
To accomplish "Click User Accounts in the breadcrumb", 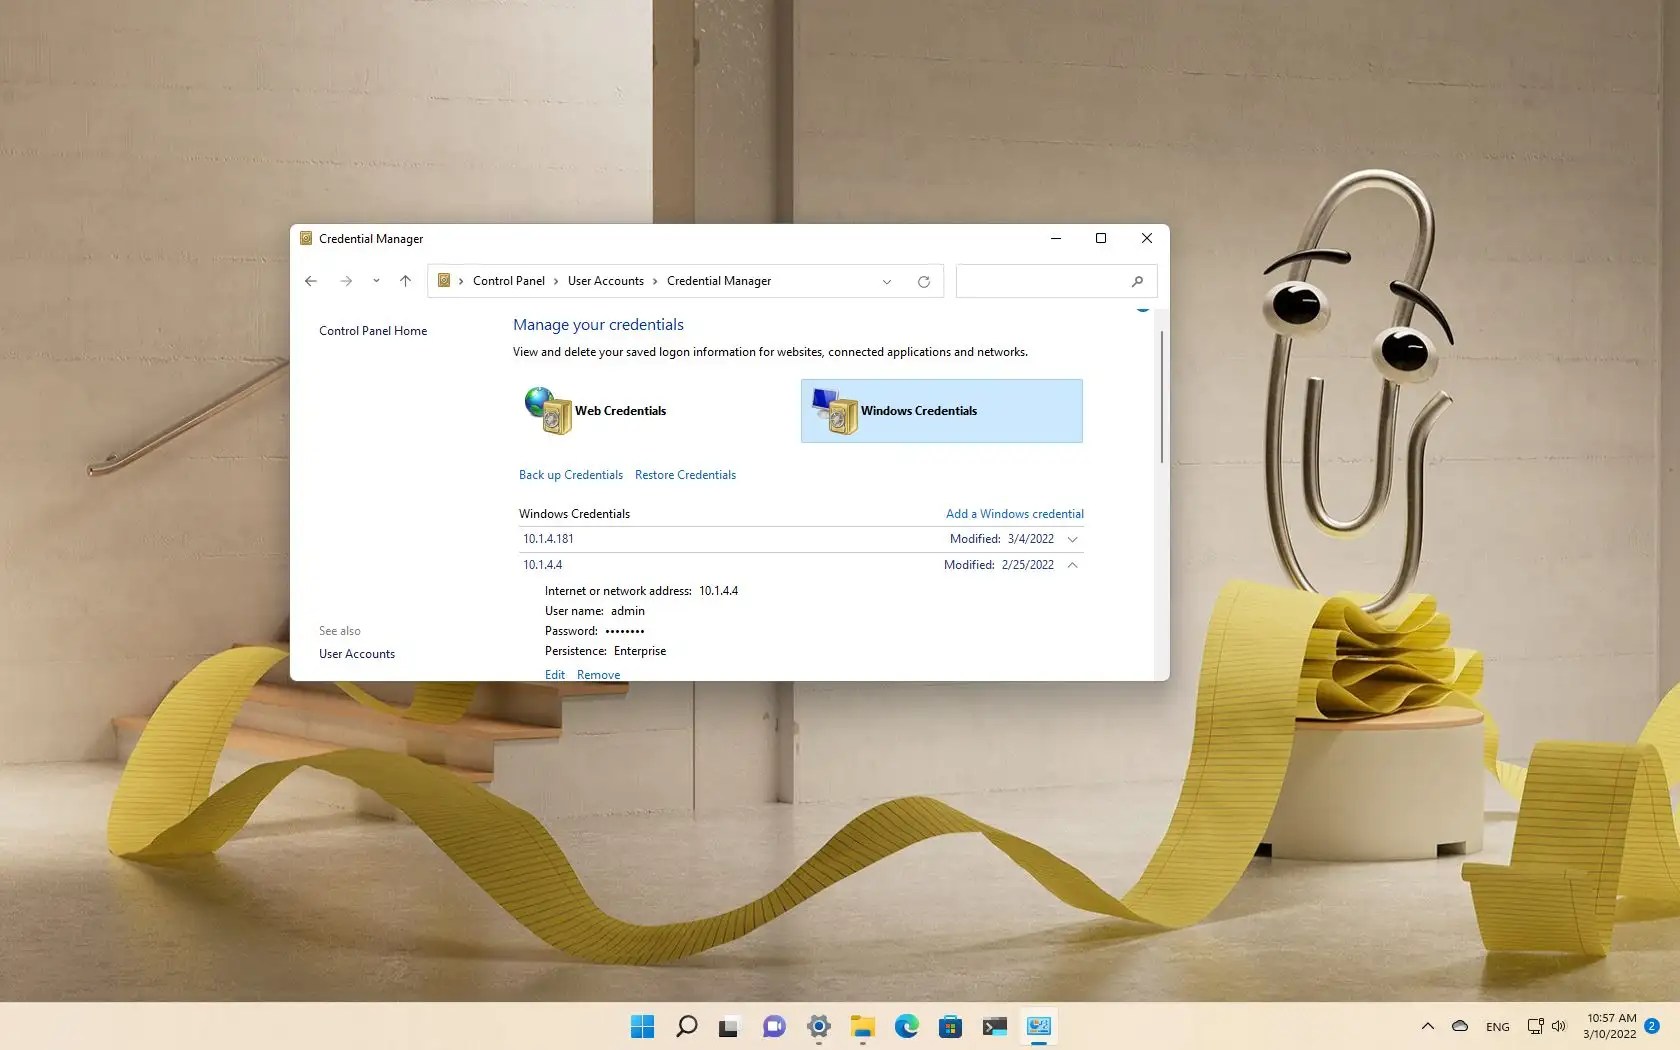I will click(x=606, y=281).
